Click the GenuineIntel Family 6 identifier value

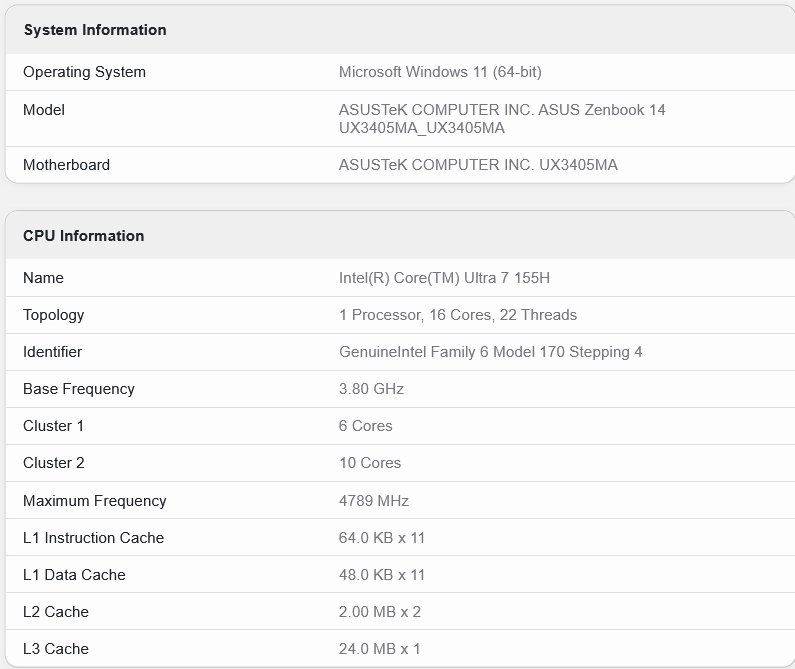491,352
